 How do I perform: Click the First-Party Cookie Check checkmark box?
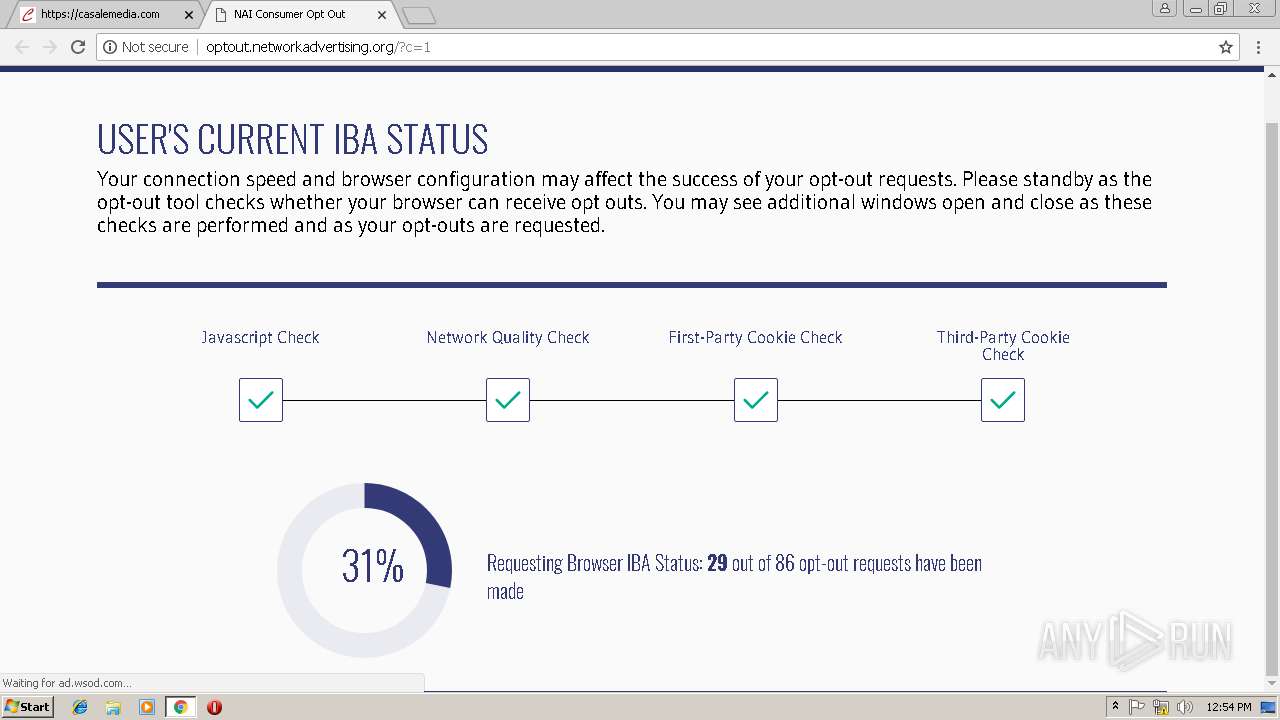756,400
